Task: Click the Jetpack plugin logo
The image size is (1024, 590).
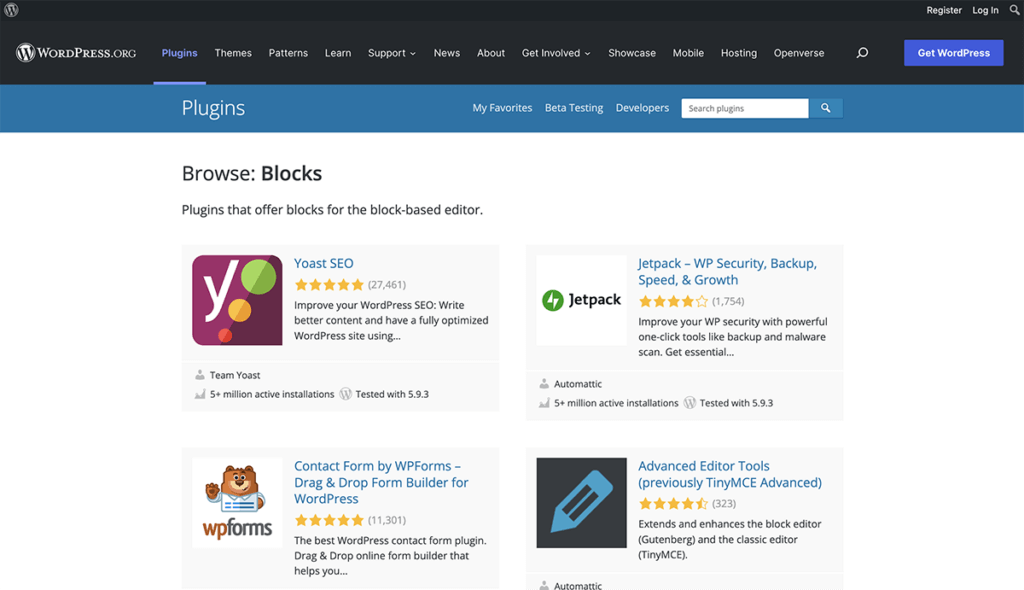Action: tap(581, 300)
